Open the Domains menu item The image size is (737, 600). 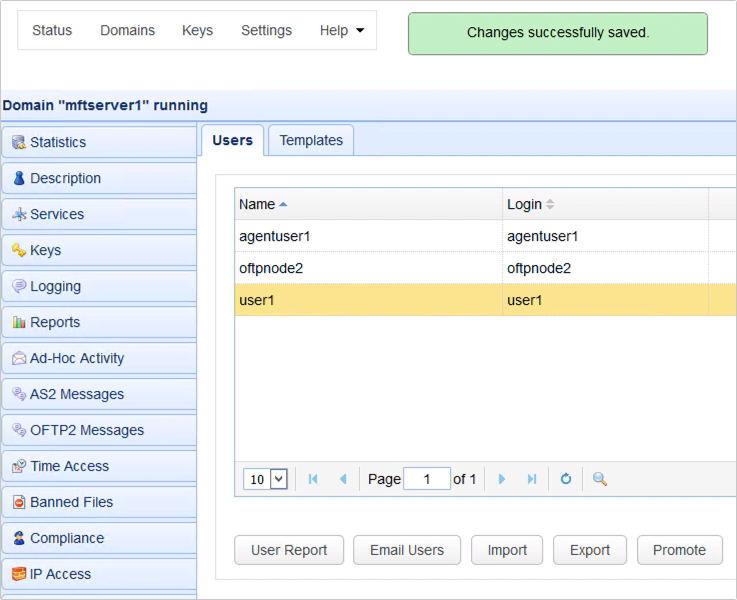pos(127,30)
